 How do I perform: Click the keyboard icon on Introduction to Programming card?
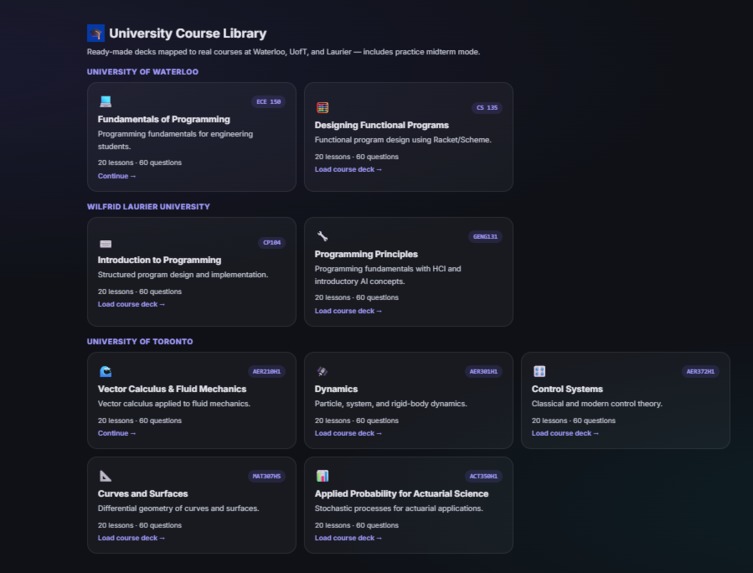click(106, 244)
